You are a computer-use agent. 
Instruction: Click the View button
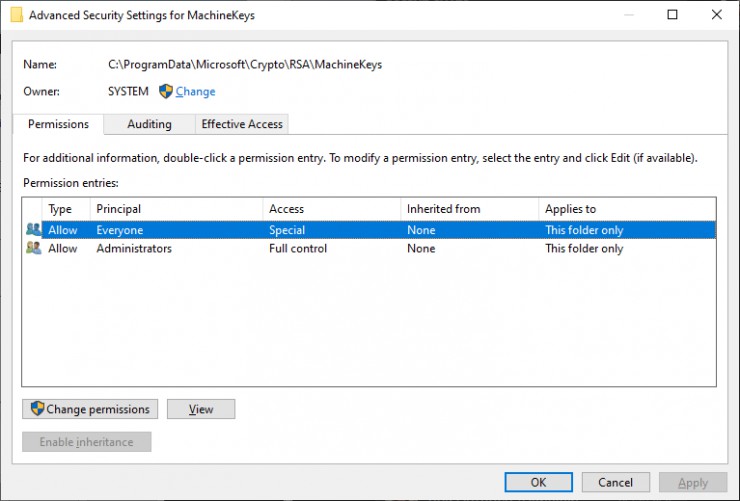(201, 409)
